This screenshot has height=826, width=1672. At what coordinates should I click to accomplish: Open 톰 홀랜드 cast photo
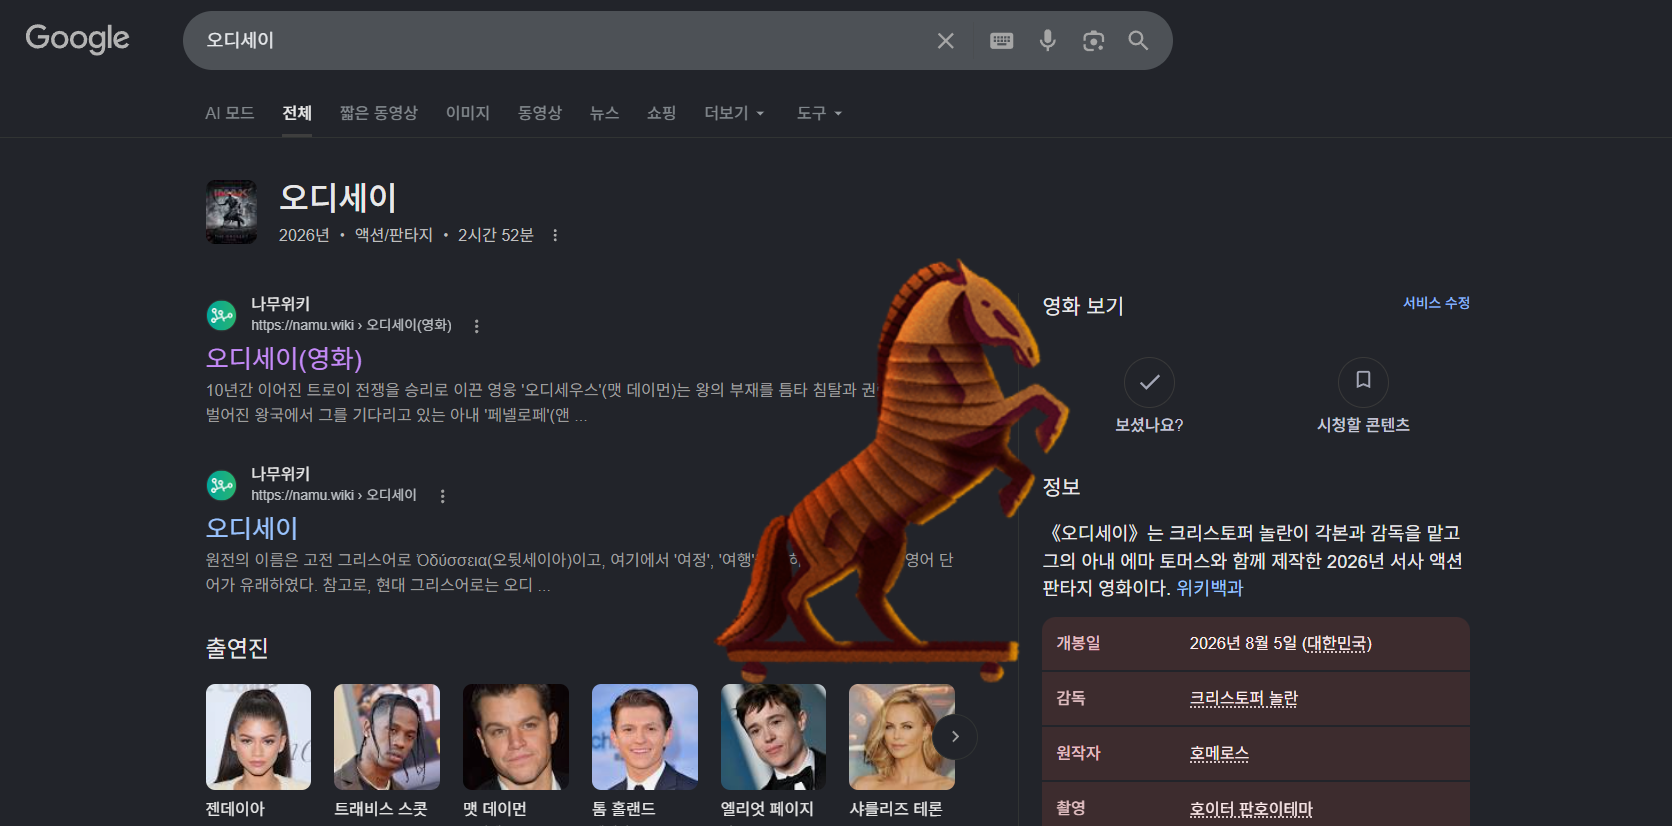pos(645,737)
